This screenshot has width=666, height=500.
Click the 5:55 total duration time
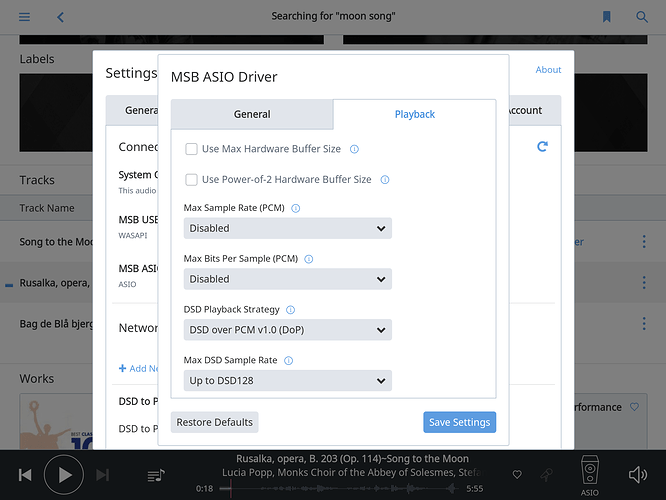pyautogui.click(x=474, y=489)
